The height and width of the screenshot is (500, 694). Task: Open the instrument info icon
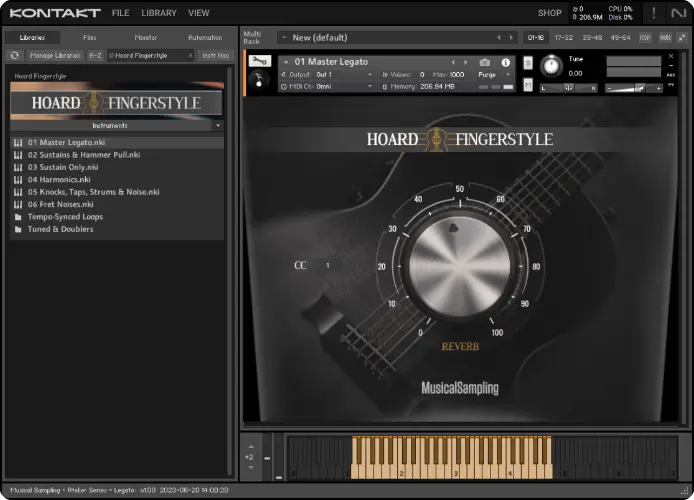point(505,62)
